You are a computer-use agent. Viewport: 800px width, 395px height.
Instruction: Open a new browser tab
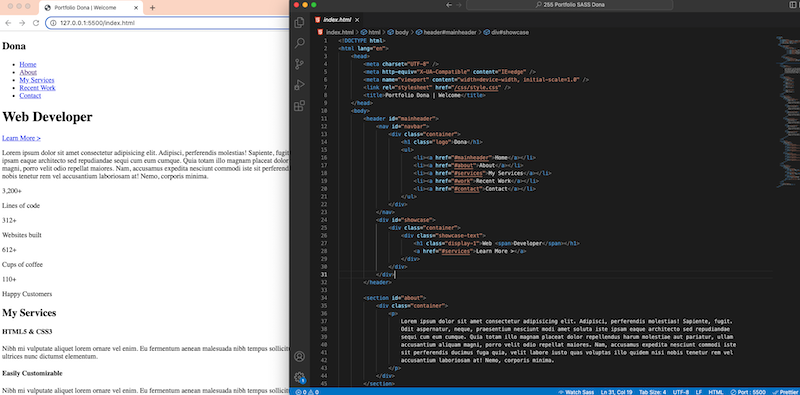(152, 8)
